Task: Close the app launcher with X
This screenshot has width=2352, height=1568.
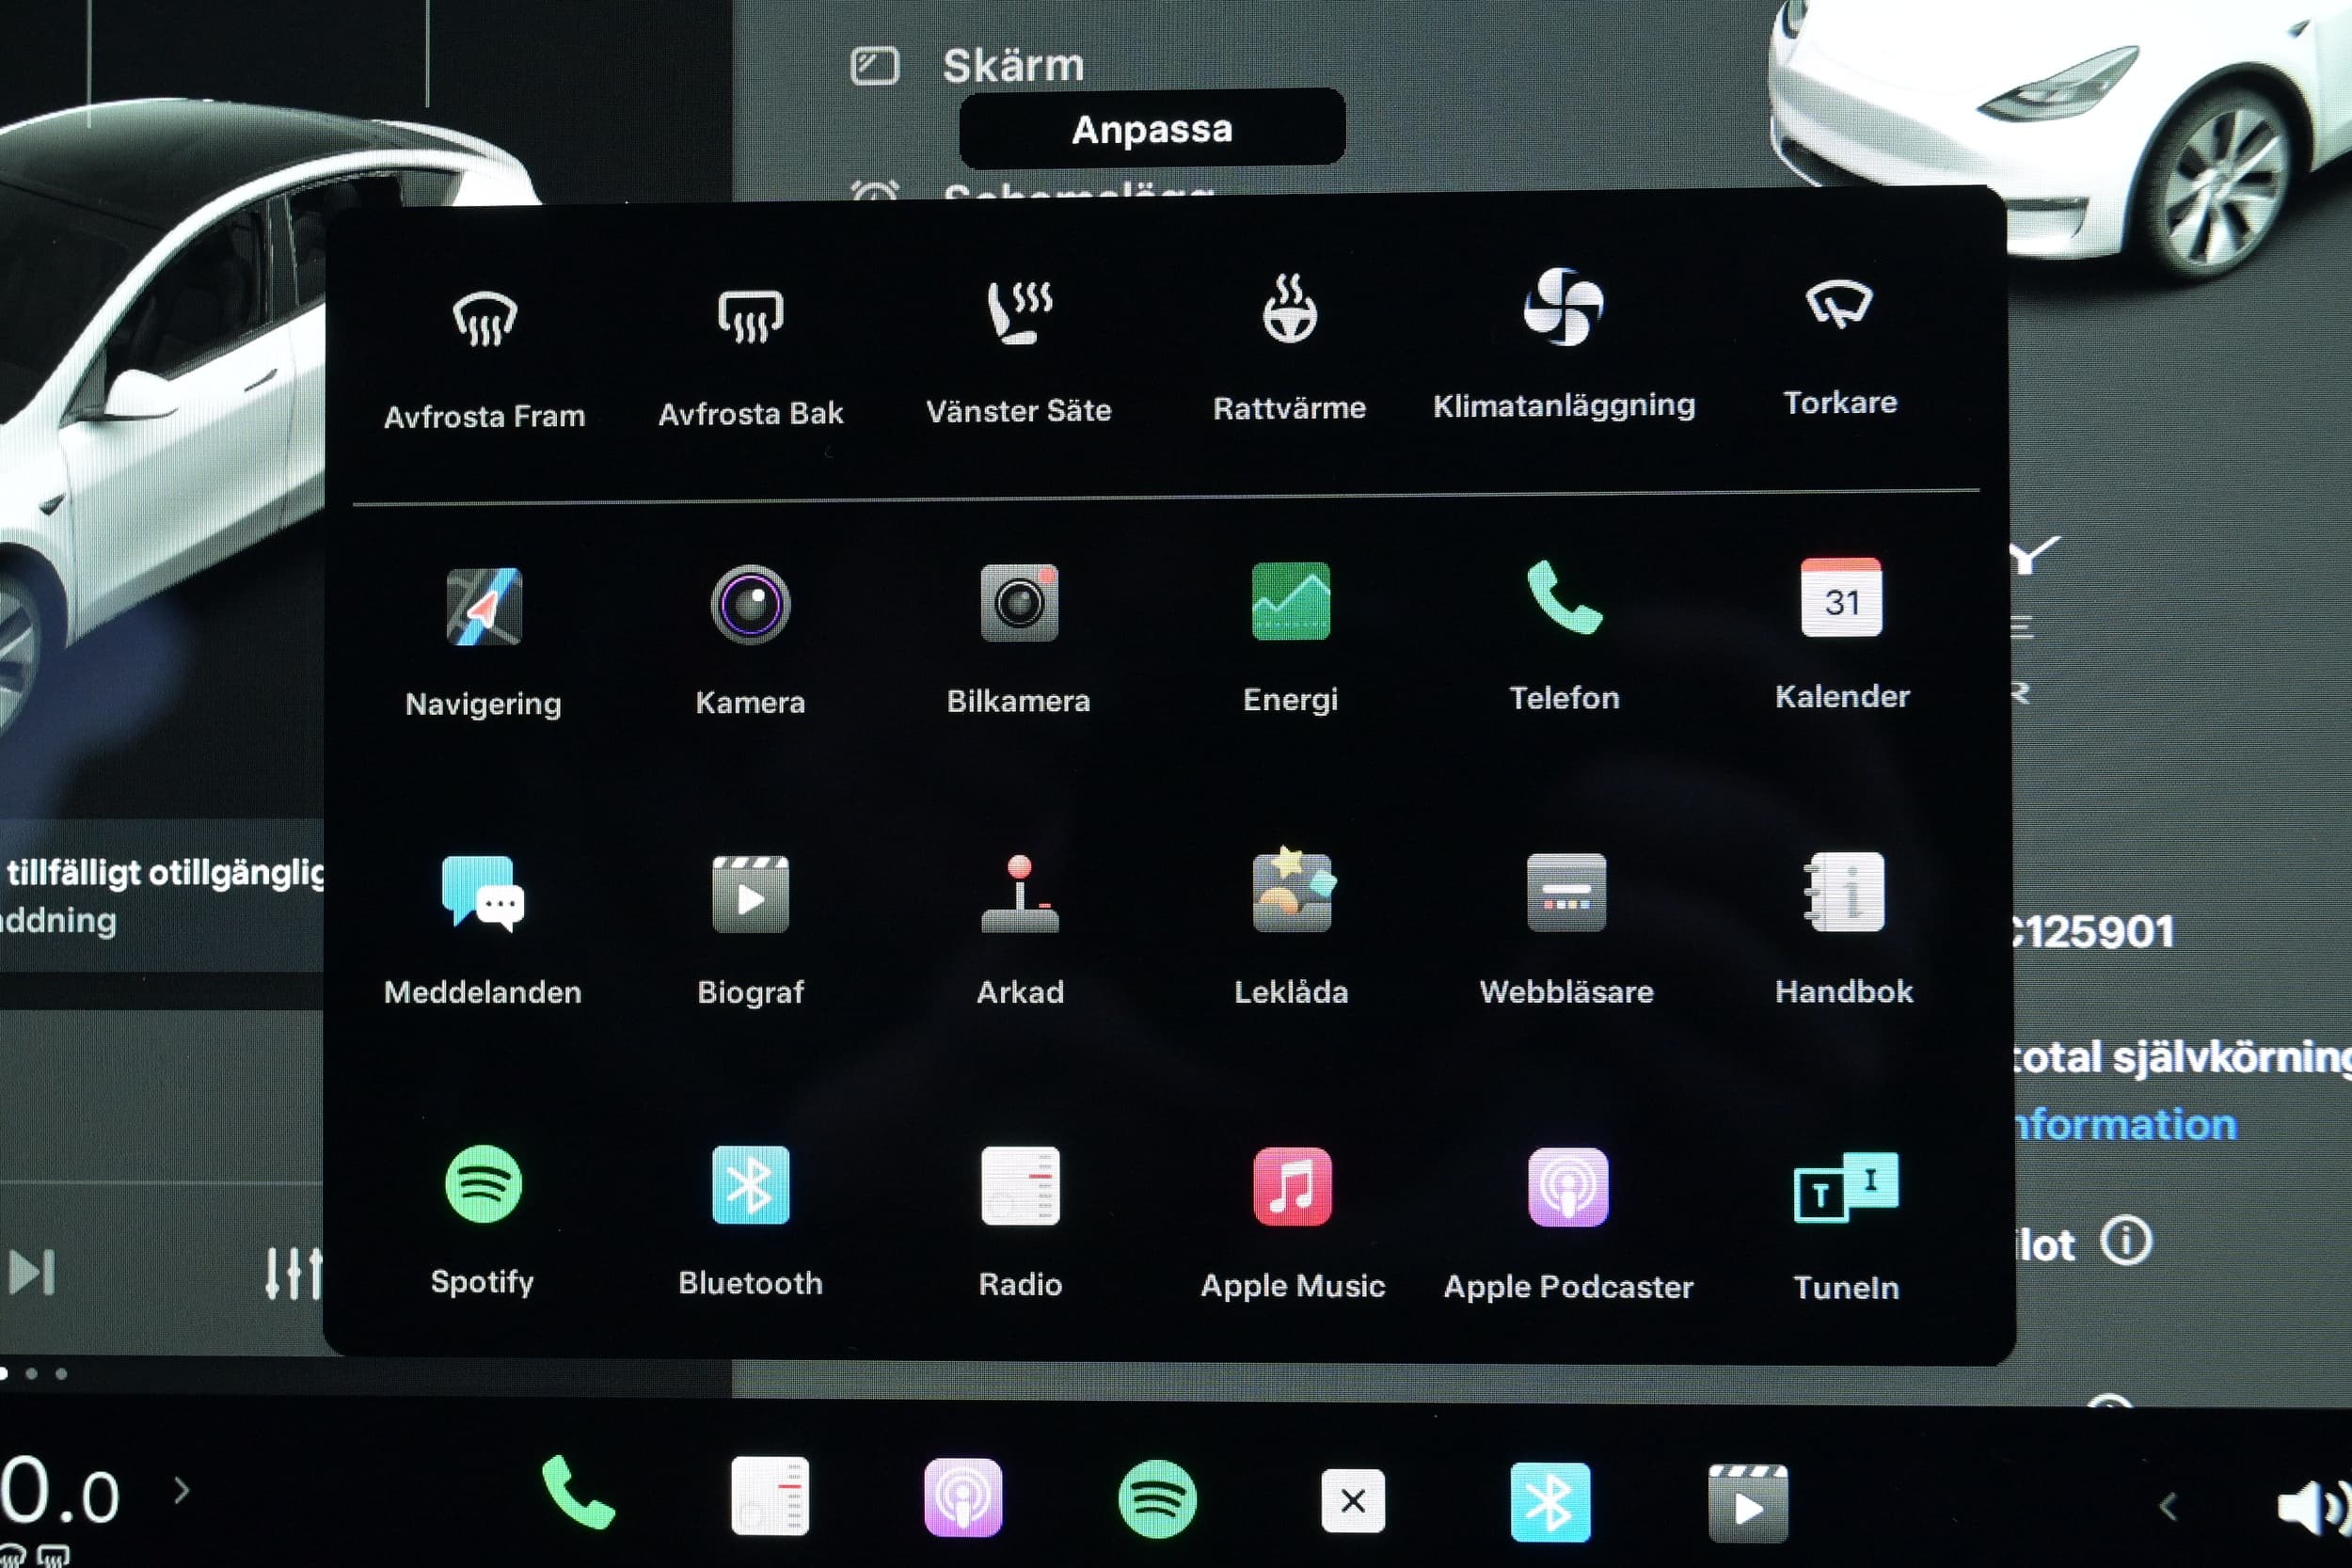Action: [x=1353, y=1500]
